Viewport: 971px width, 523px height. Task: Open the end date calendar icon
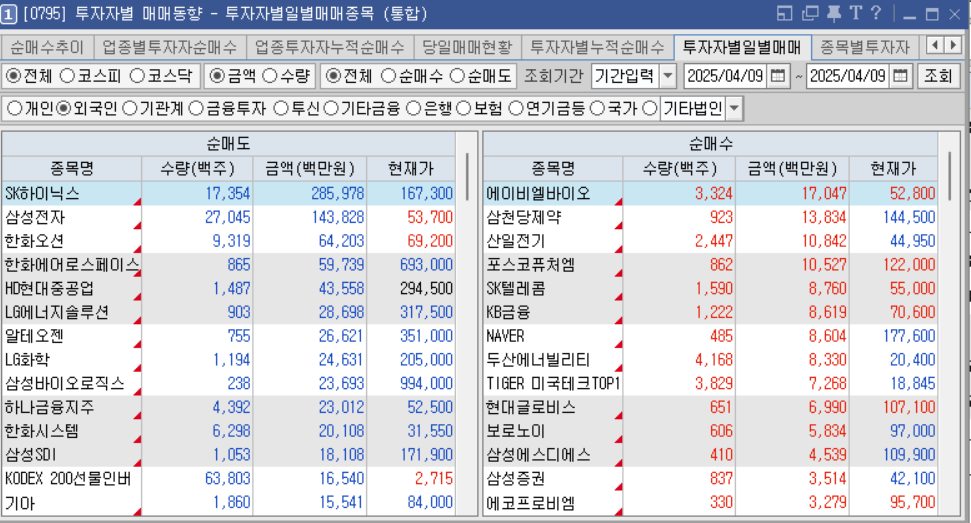tap(900, 76)
